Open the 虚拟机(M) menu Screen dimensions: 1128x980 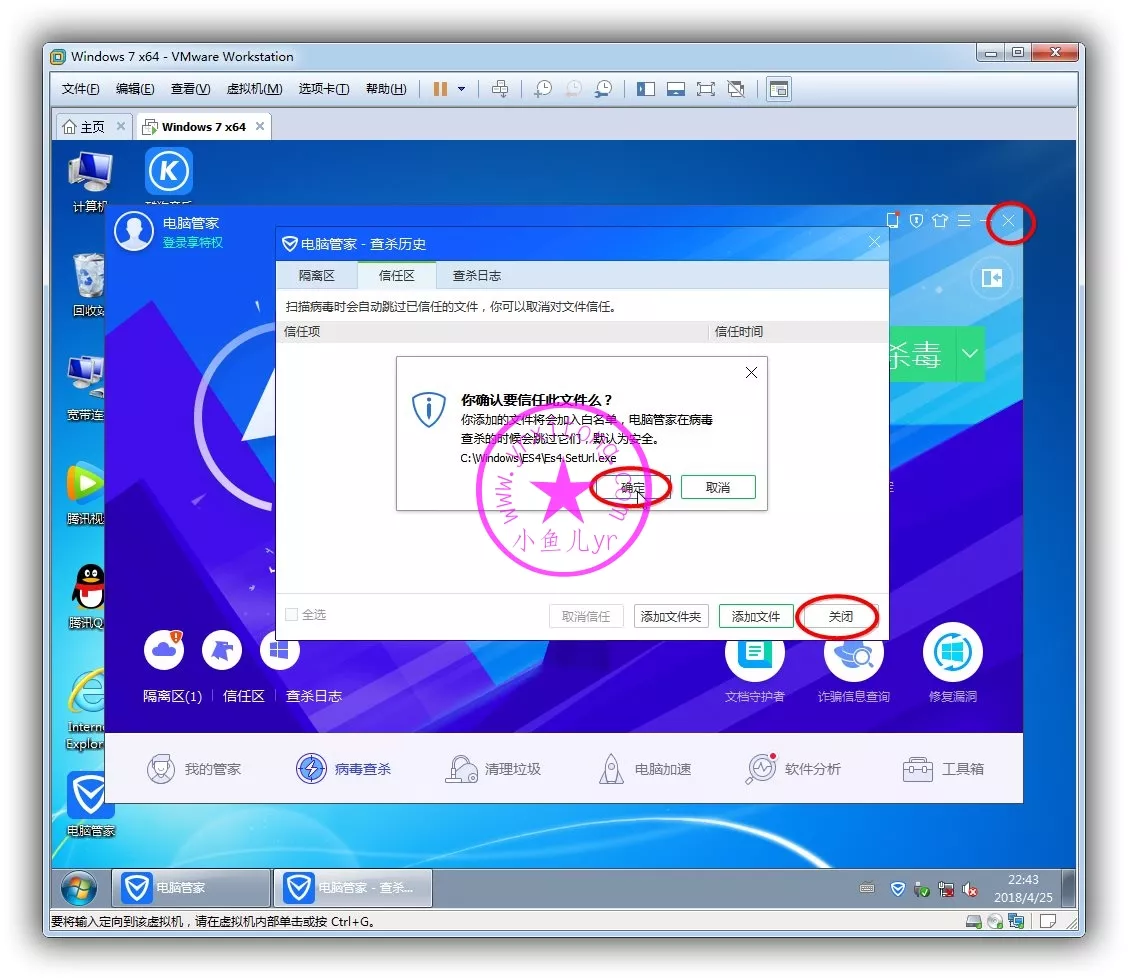tap(254, 89)
